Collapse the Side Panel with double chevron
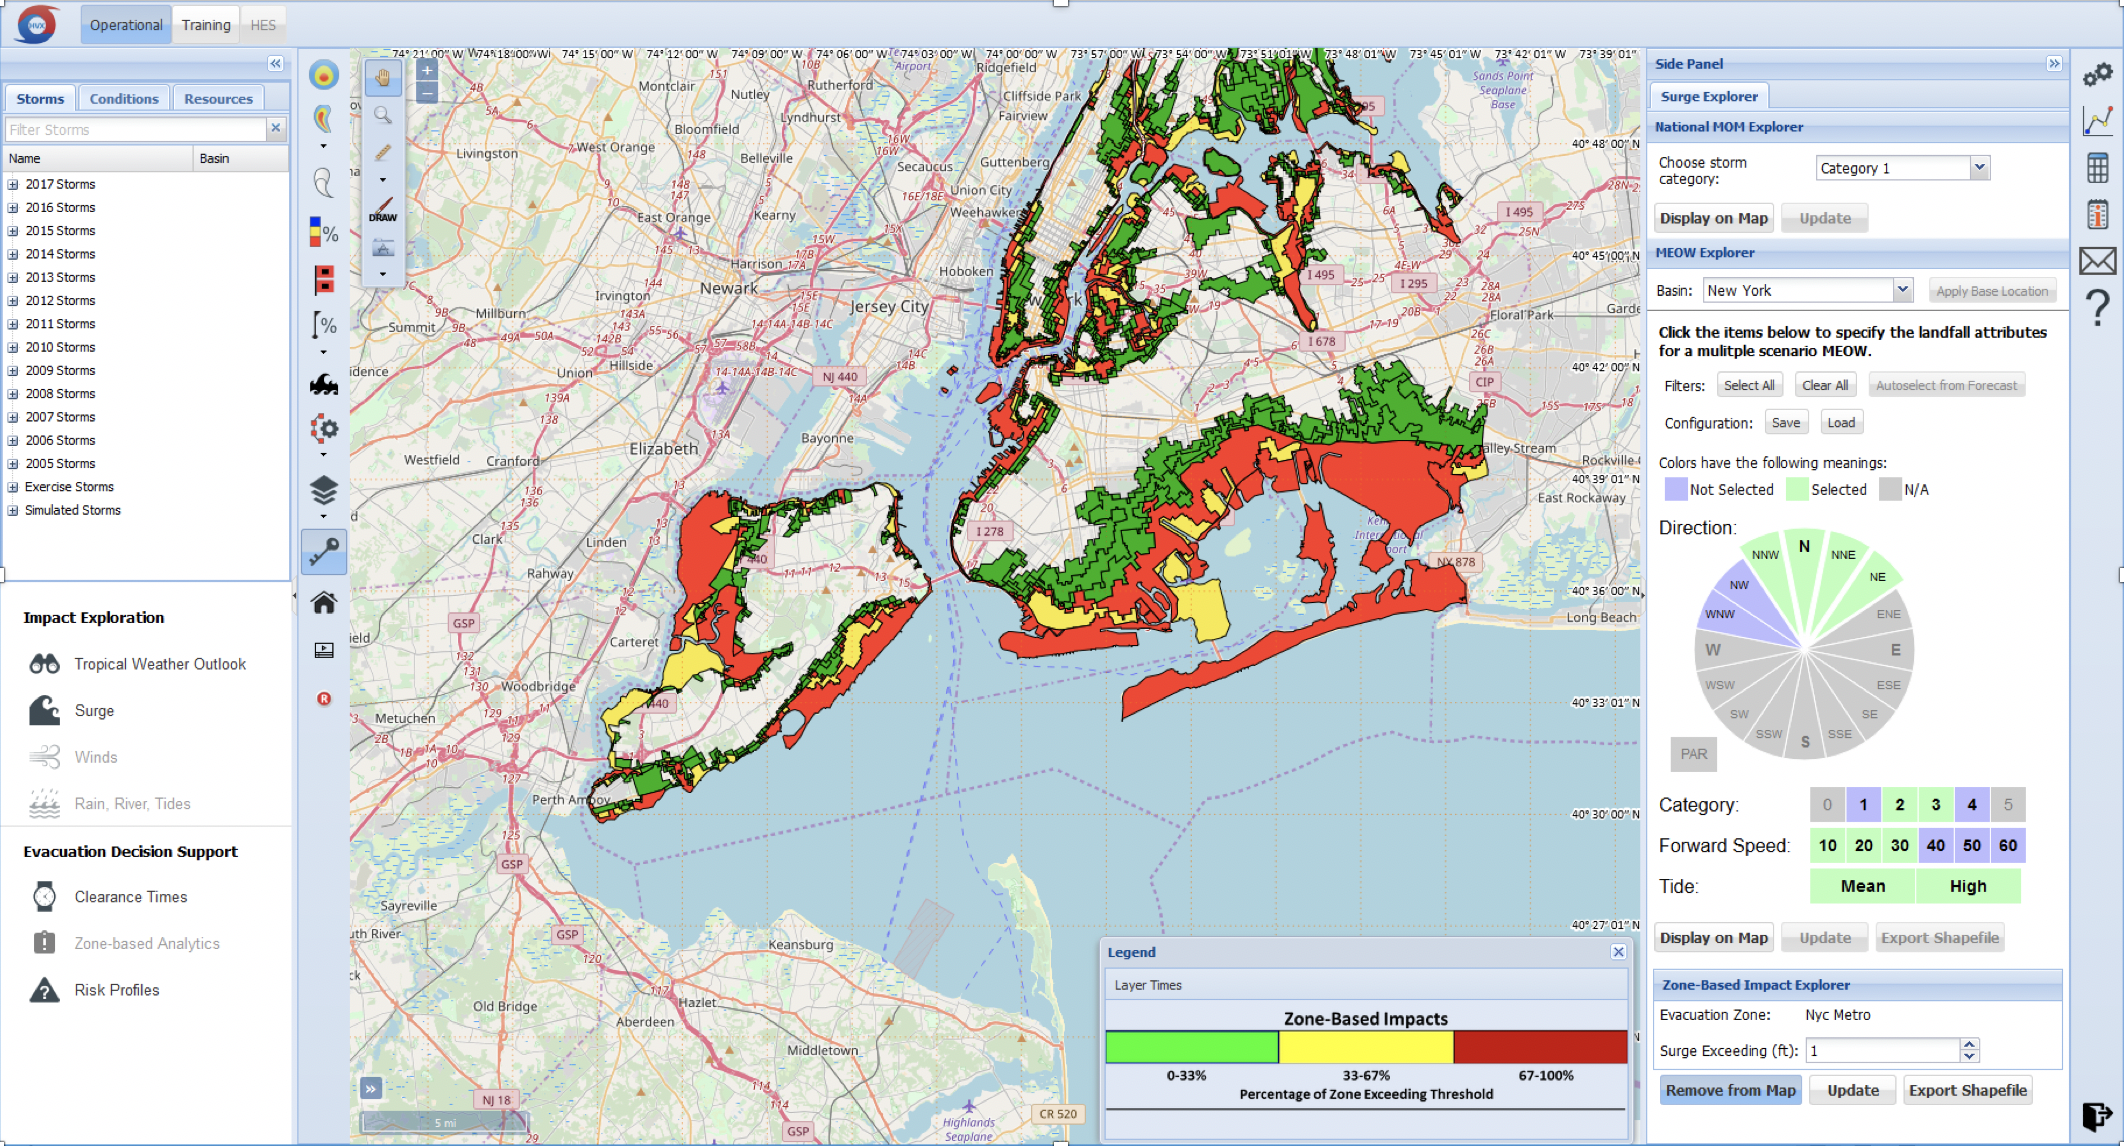The width and height of the screenshot is (2124, 1146). [2054, 64]
